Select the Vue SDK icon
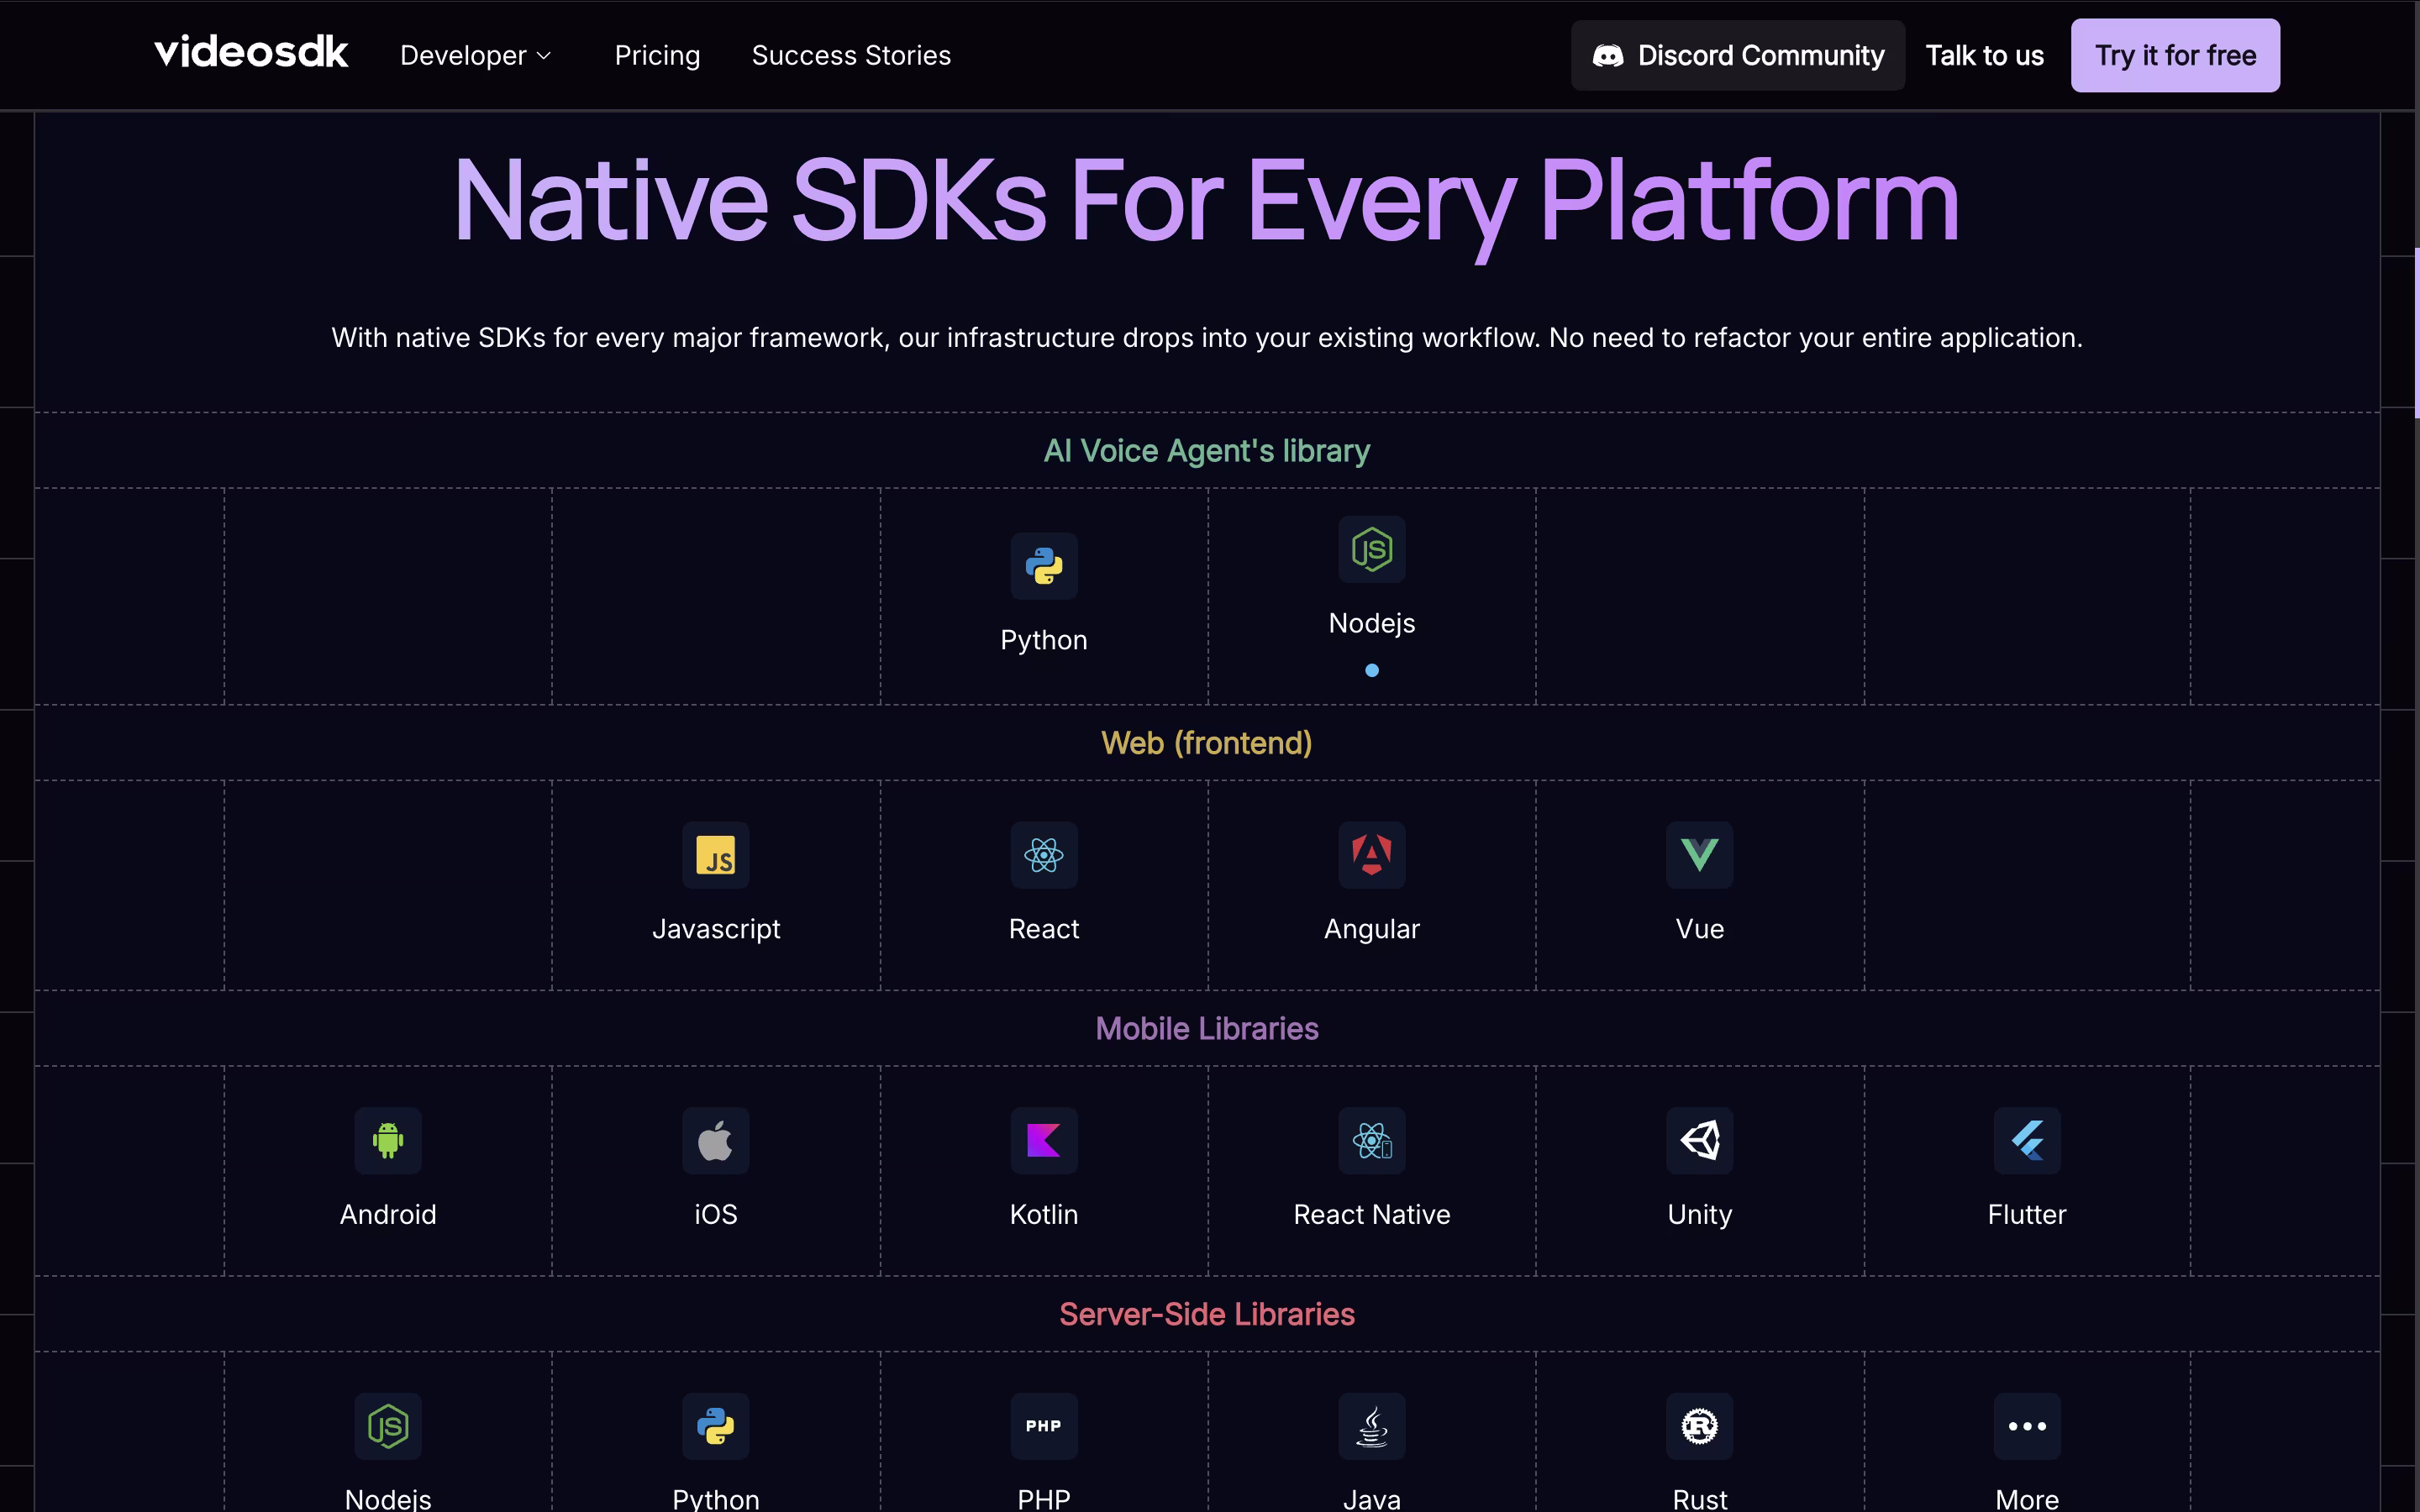The image size is (2420, 1512). click(x=1699, y=855)
